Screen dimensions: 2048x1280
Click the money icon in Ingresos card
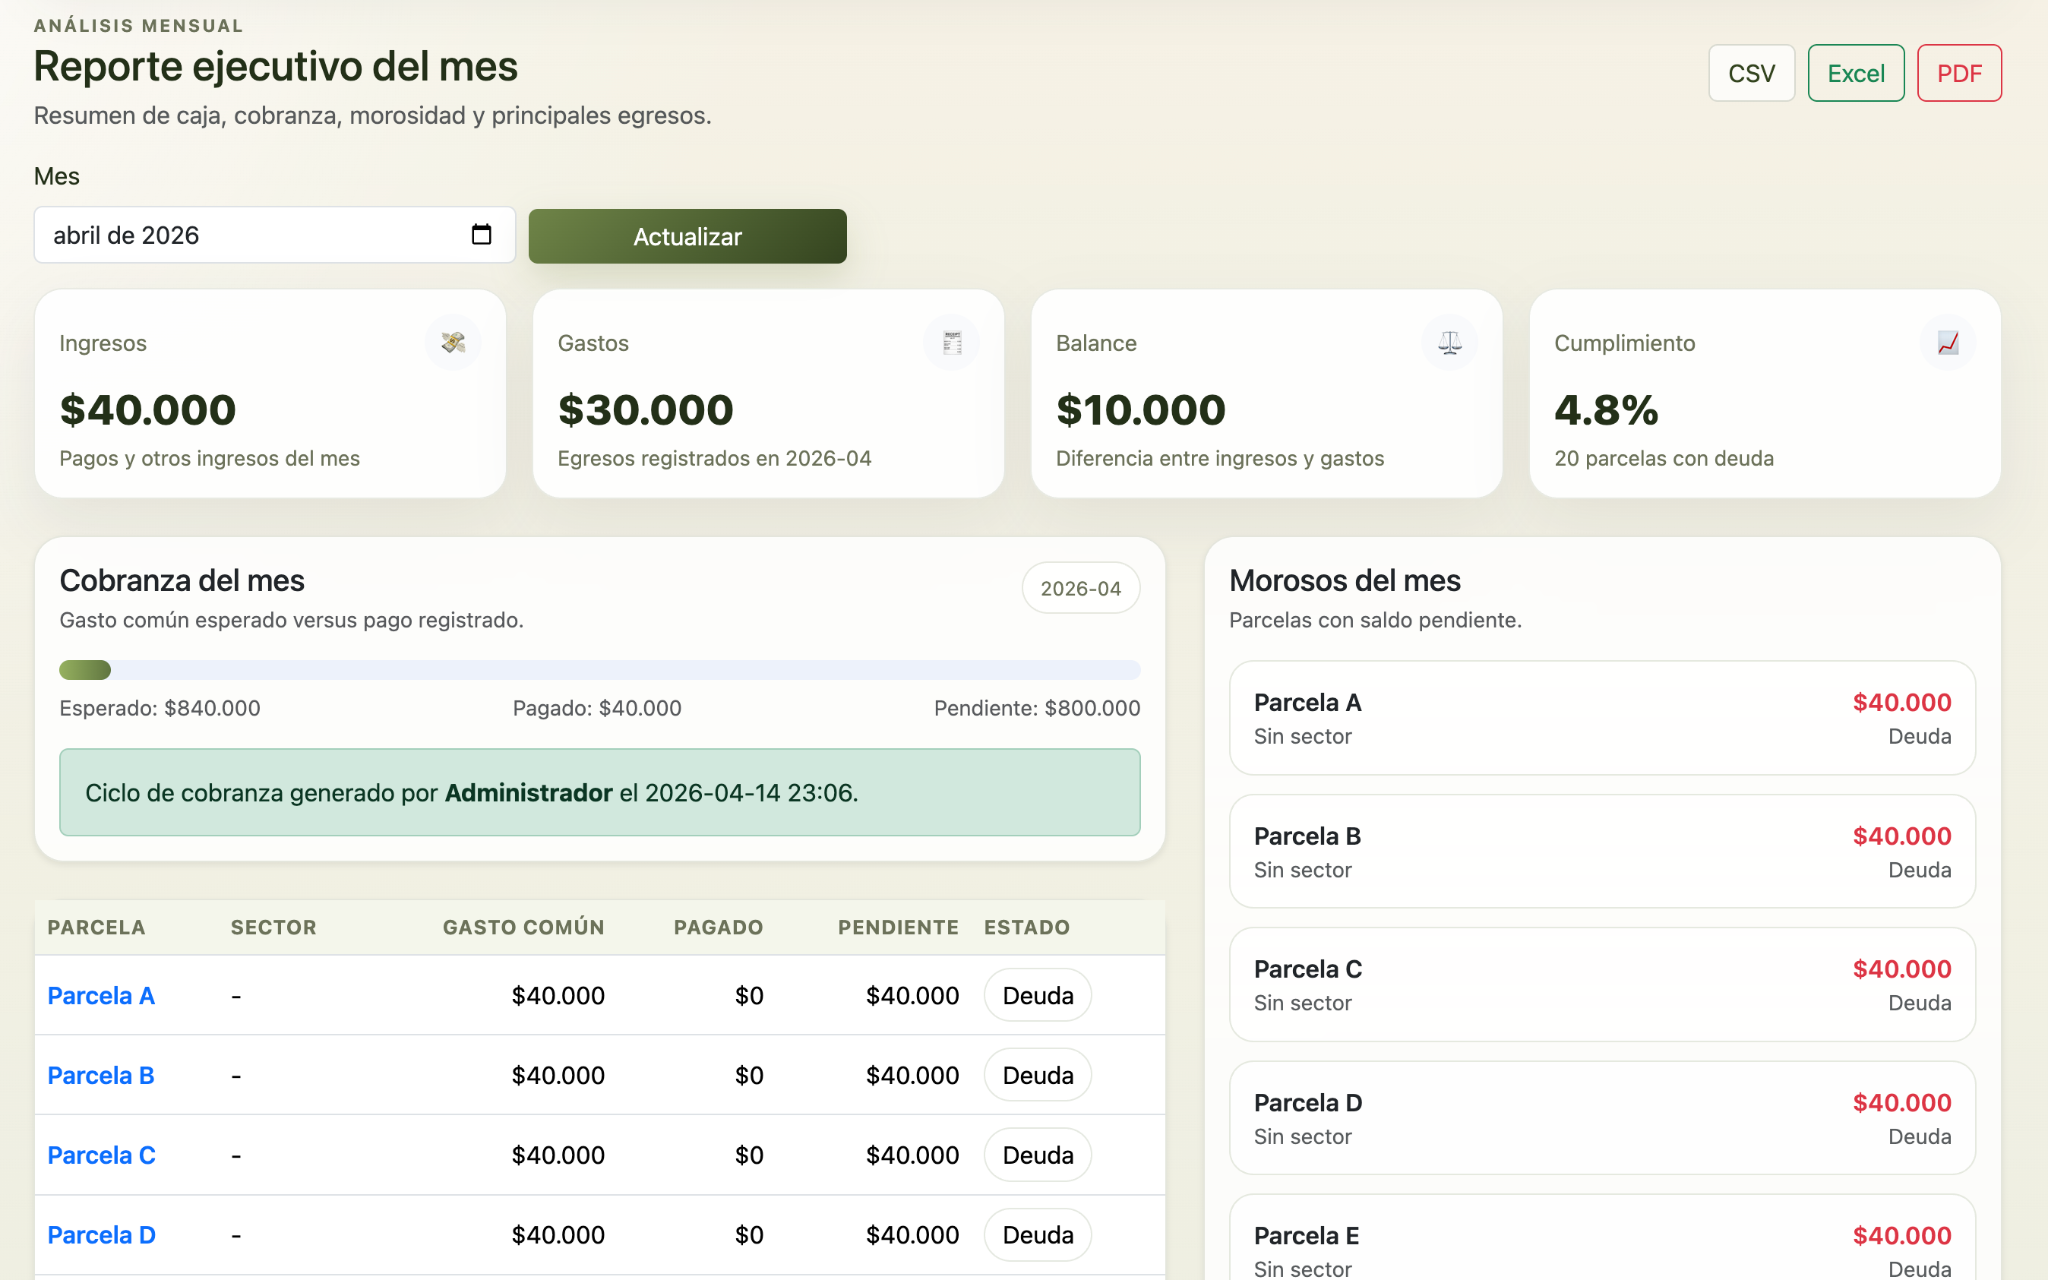tap(453, 343)
